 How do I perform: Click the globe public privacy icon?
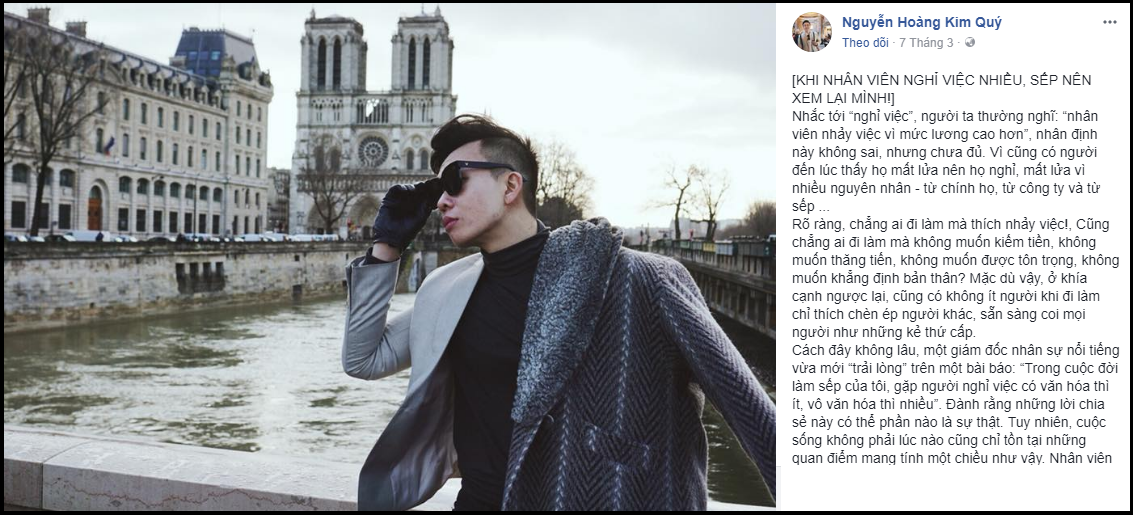tap(970, 43)
